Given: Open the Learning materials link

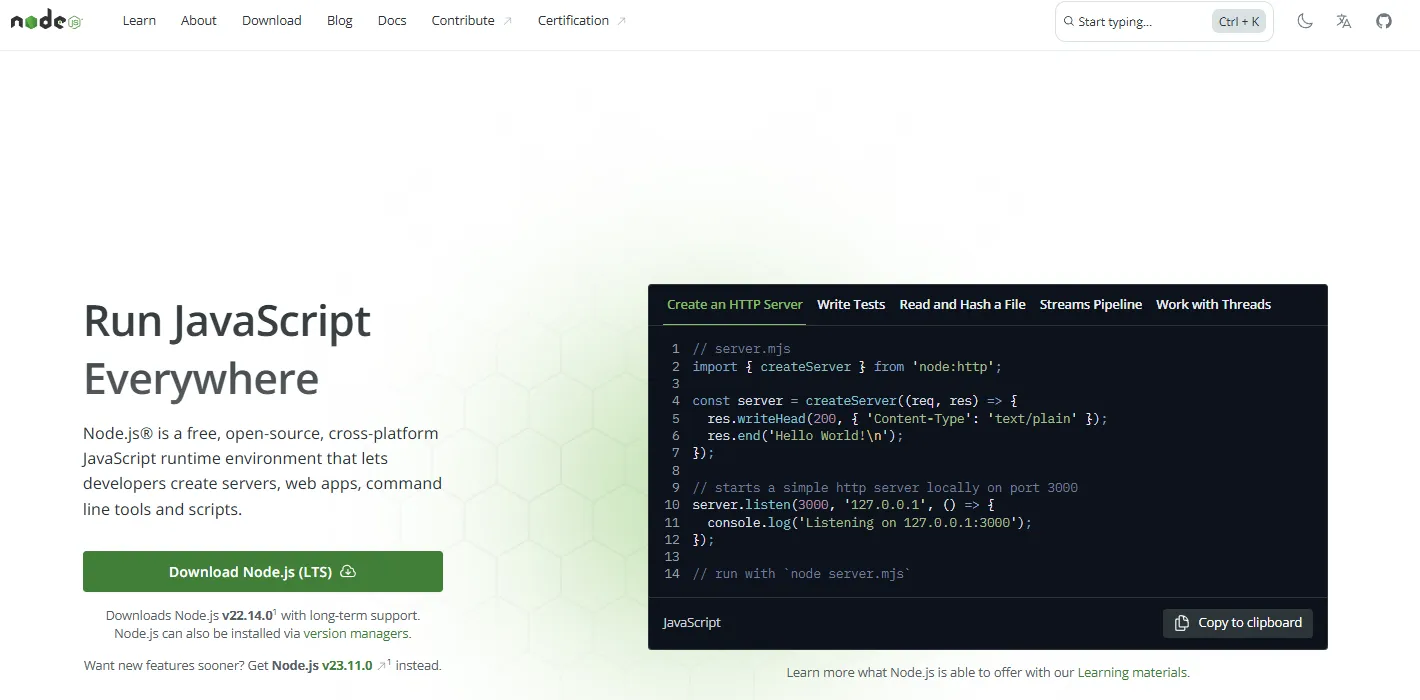Looking at the screenshot, I should pos(1132,672).
